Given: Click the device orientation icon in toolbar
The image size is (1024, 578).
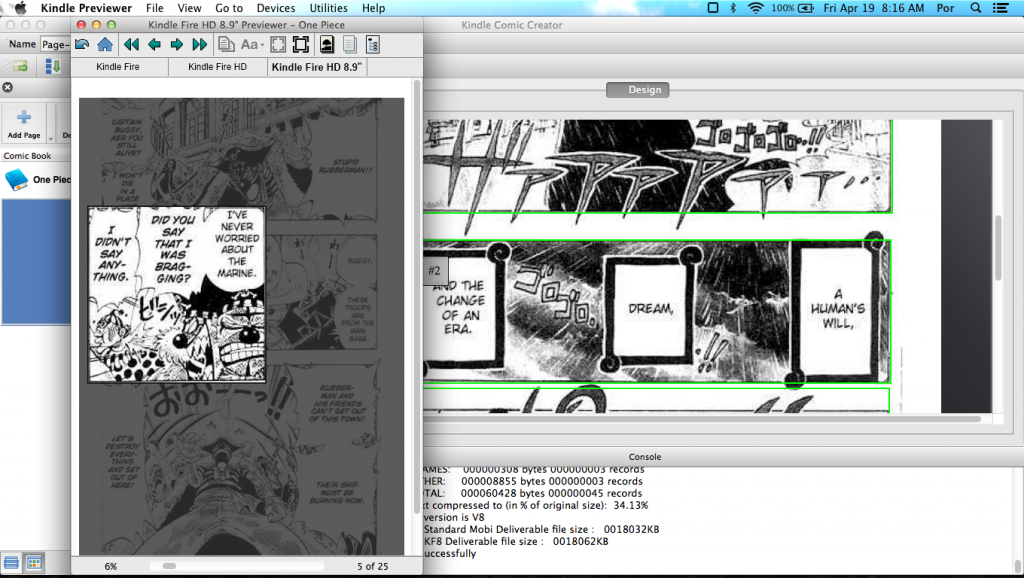Looking at the screenshot, I should point(328,44).
